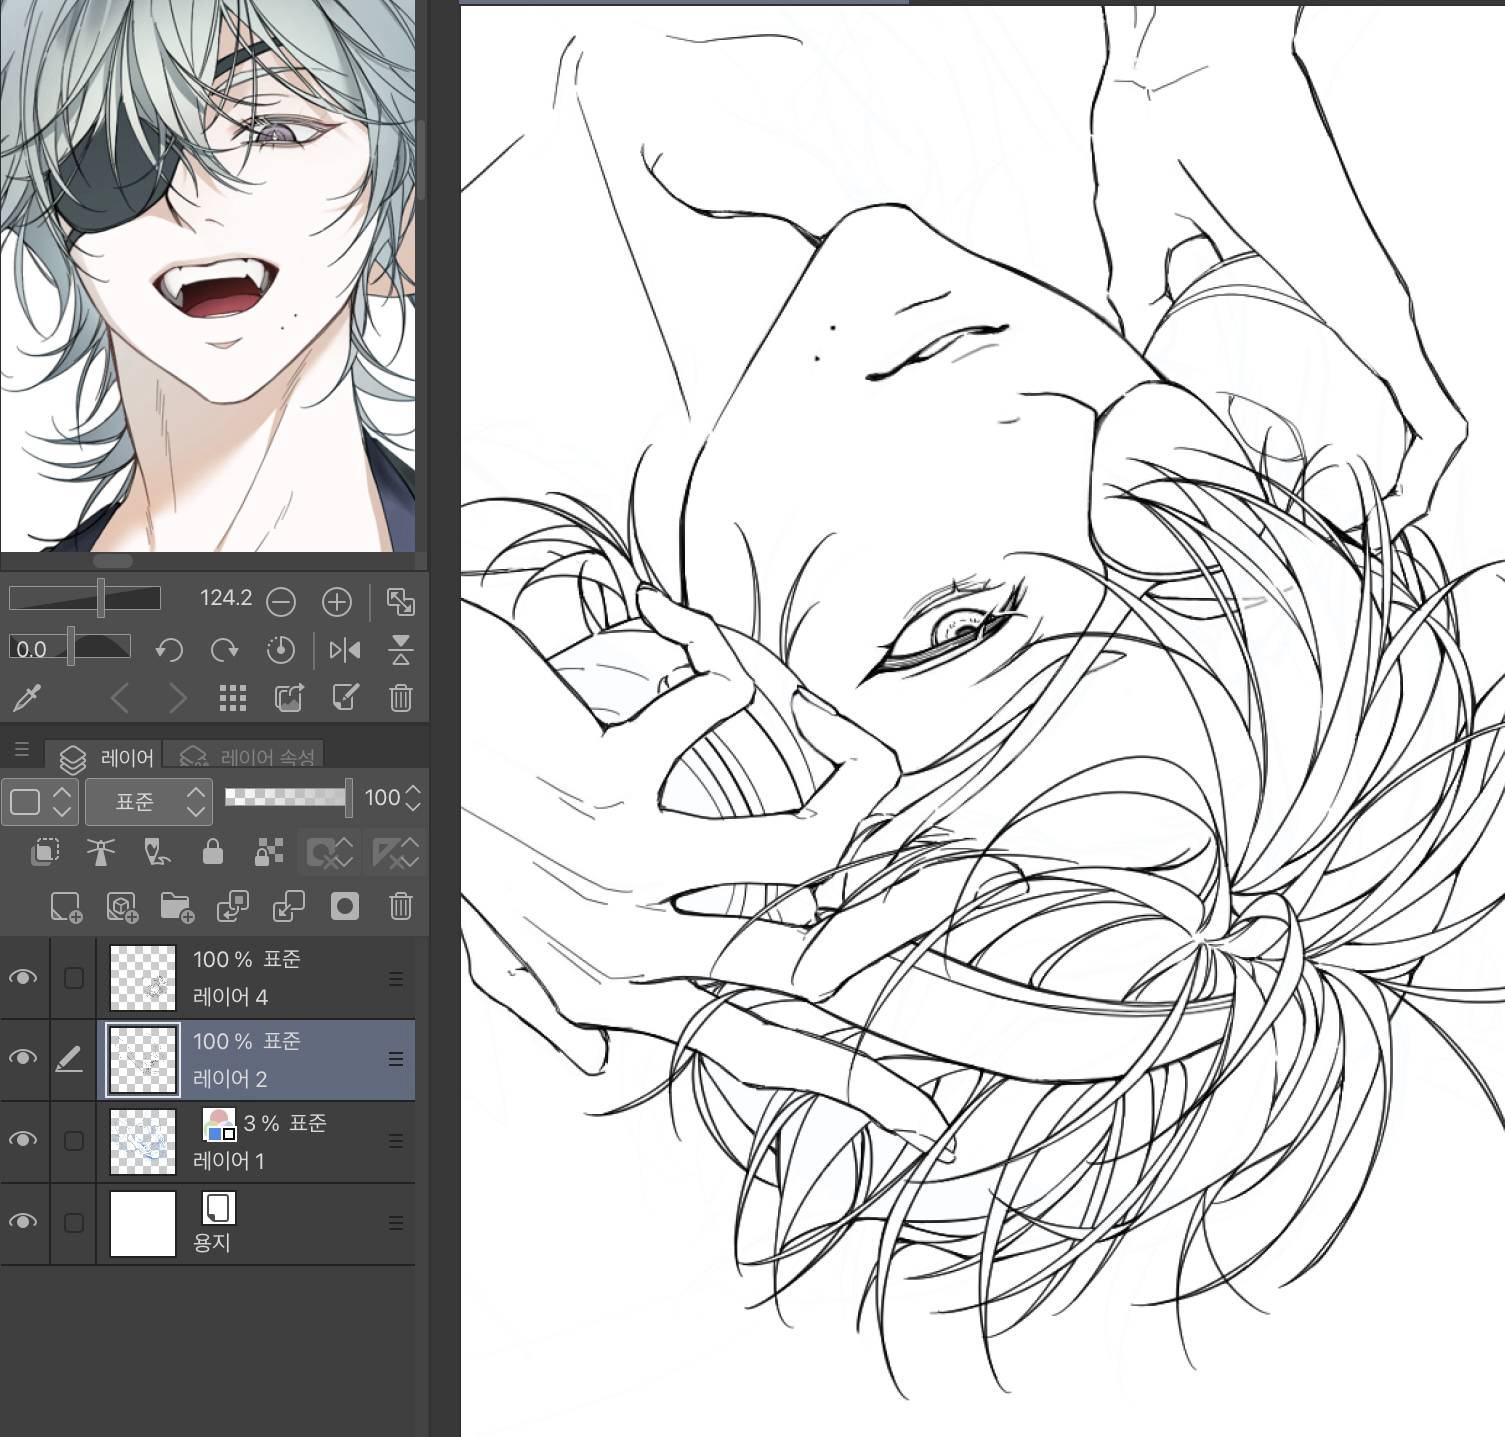Click the zoom in button in Sub View
Image resolution: width=1505 pixels, height=1437 pixels.
tap(337, 602)
